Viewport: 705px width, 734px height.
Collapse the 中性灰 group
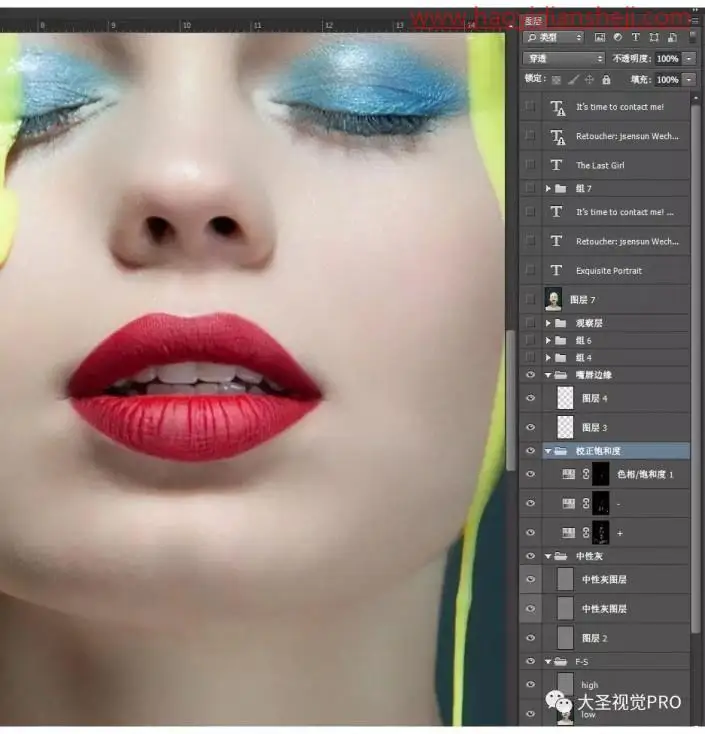(548, 556)
